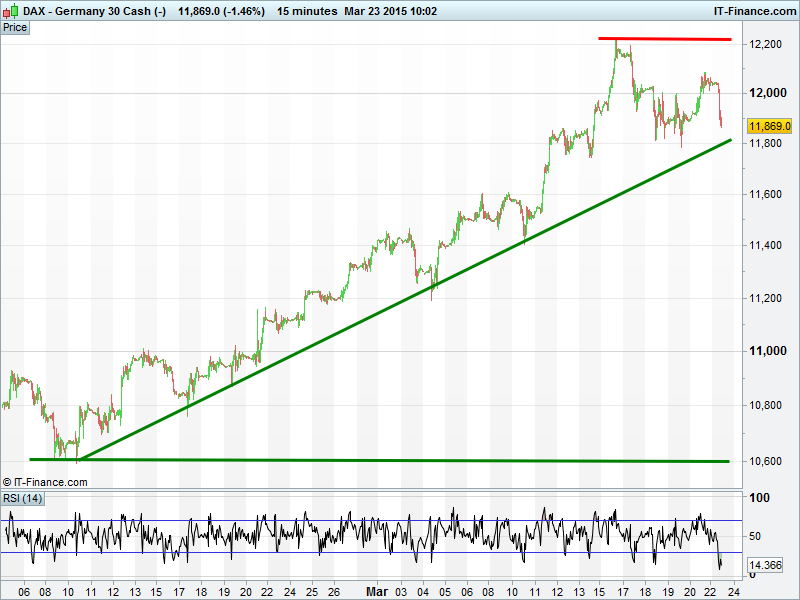Click the RSI 50 level axis label
The height and width of the screenshot is (600, 800).
[757, 535]
